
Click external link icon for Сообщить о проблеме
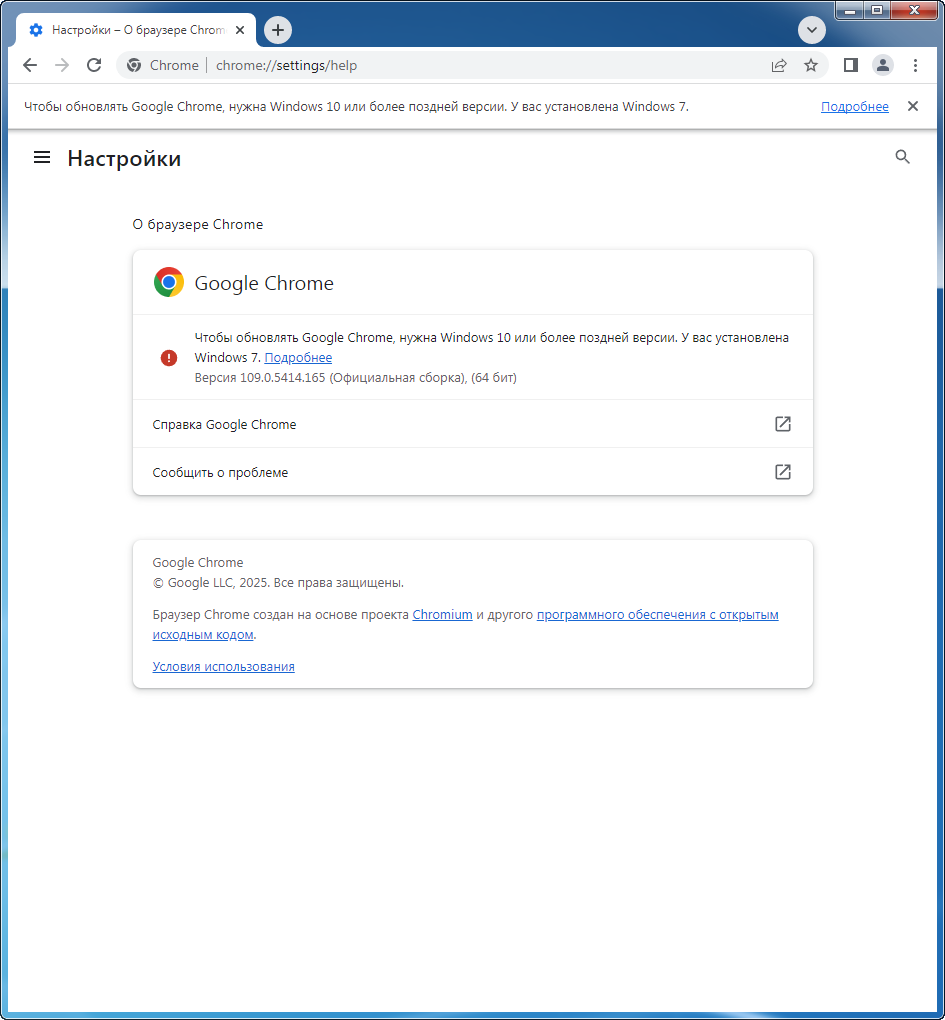[783, 472]
